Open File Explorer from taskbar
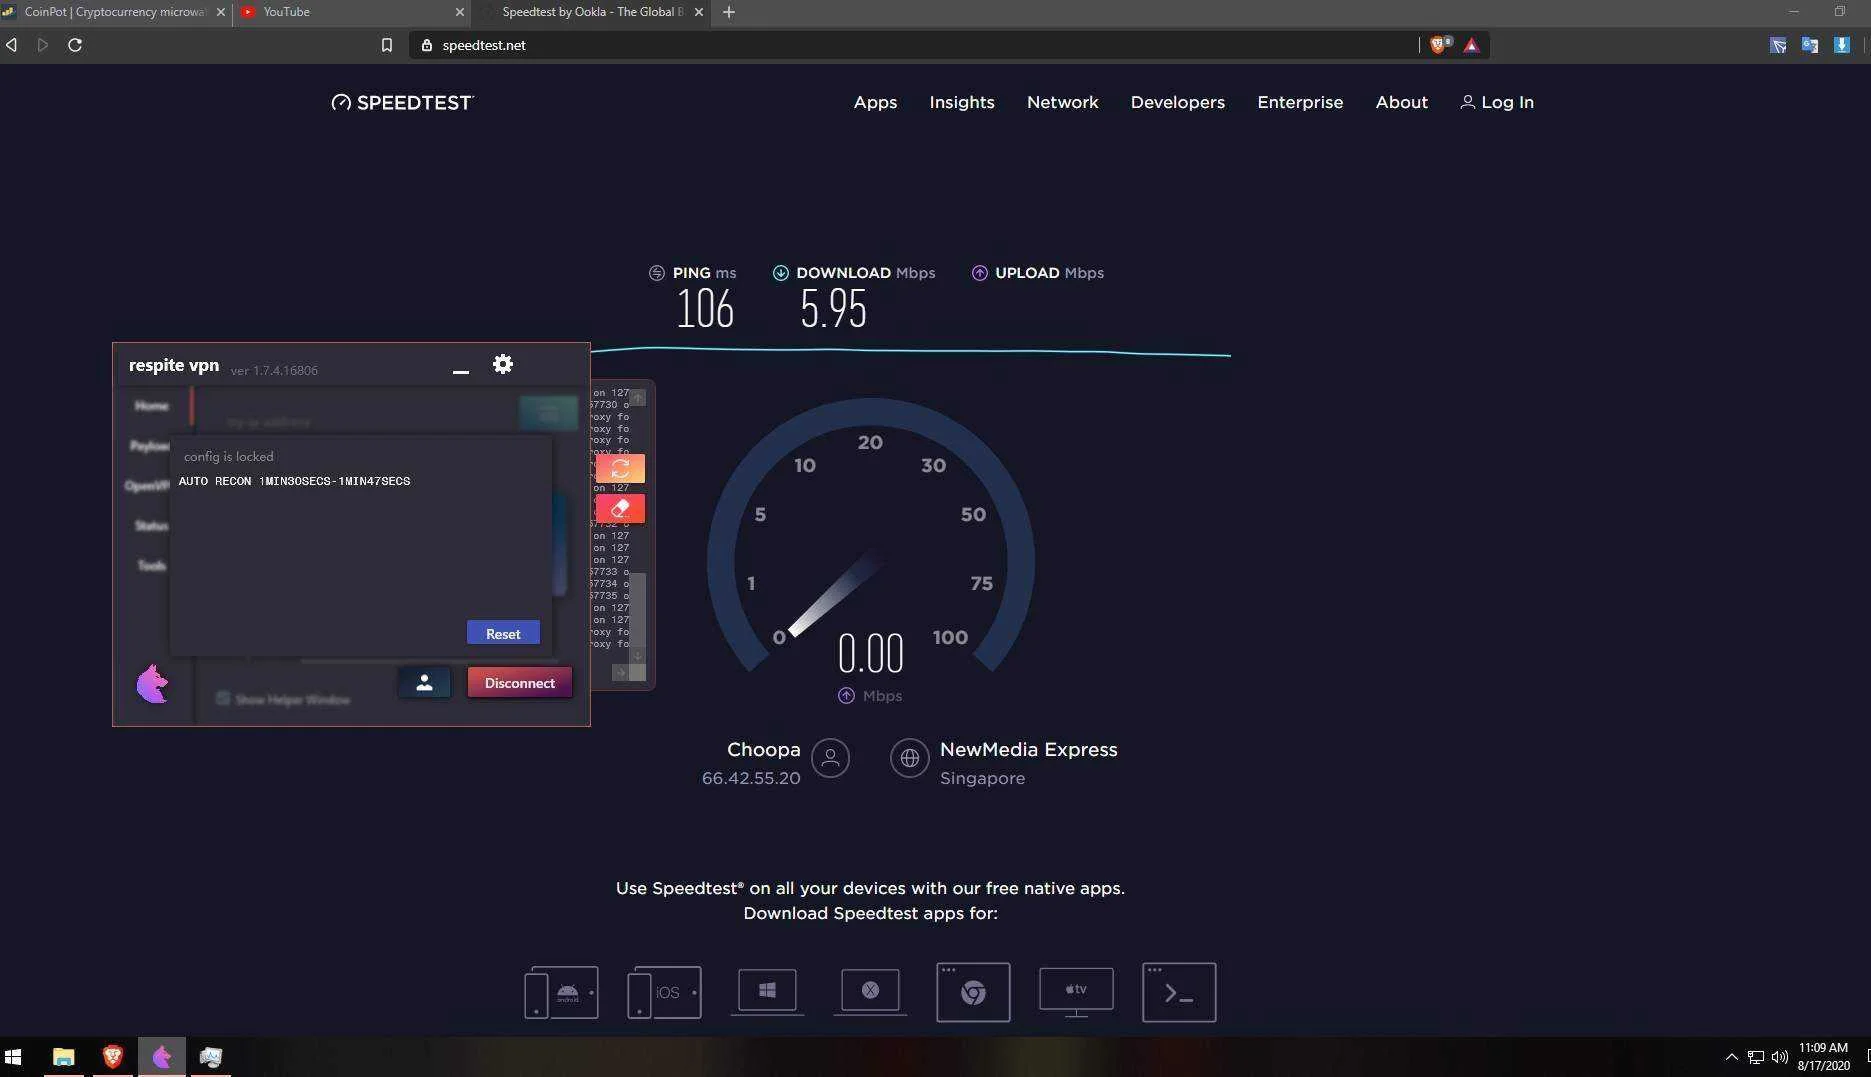 [64, 1057]
